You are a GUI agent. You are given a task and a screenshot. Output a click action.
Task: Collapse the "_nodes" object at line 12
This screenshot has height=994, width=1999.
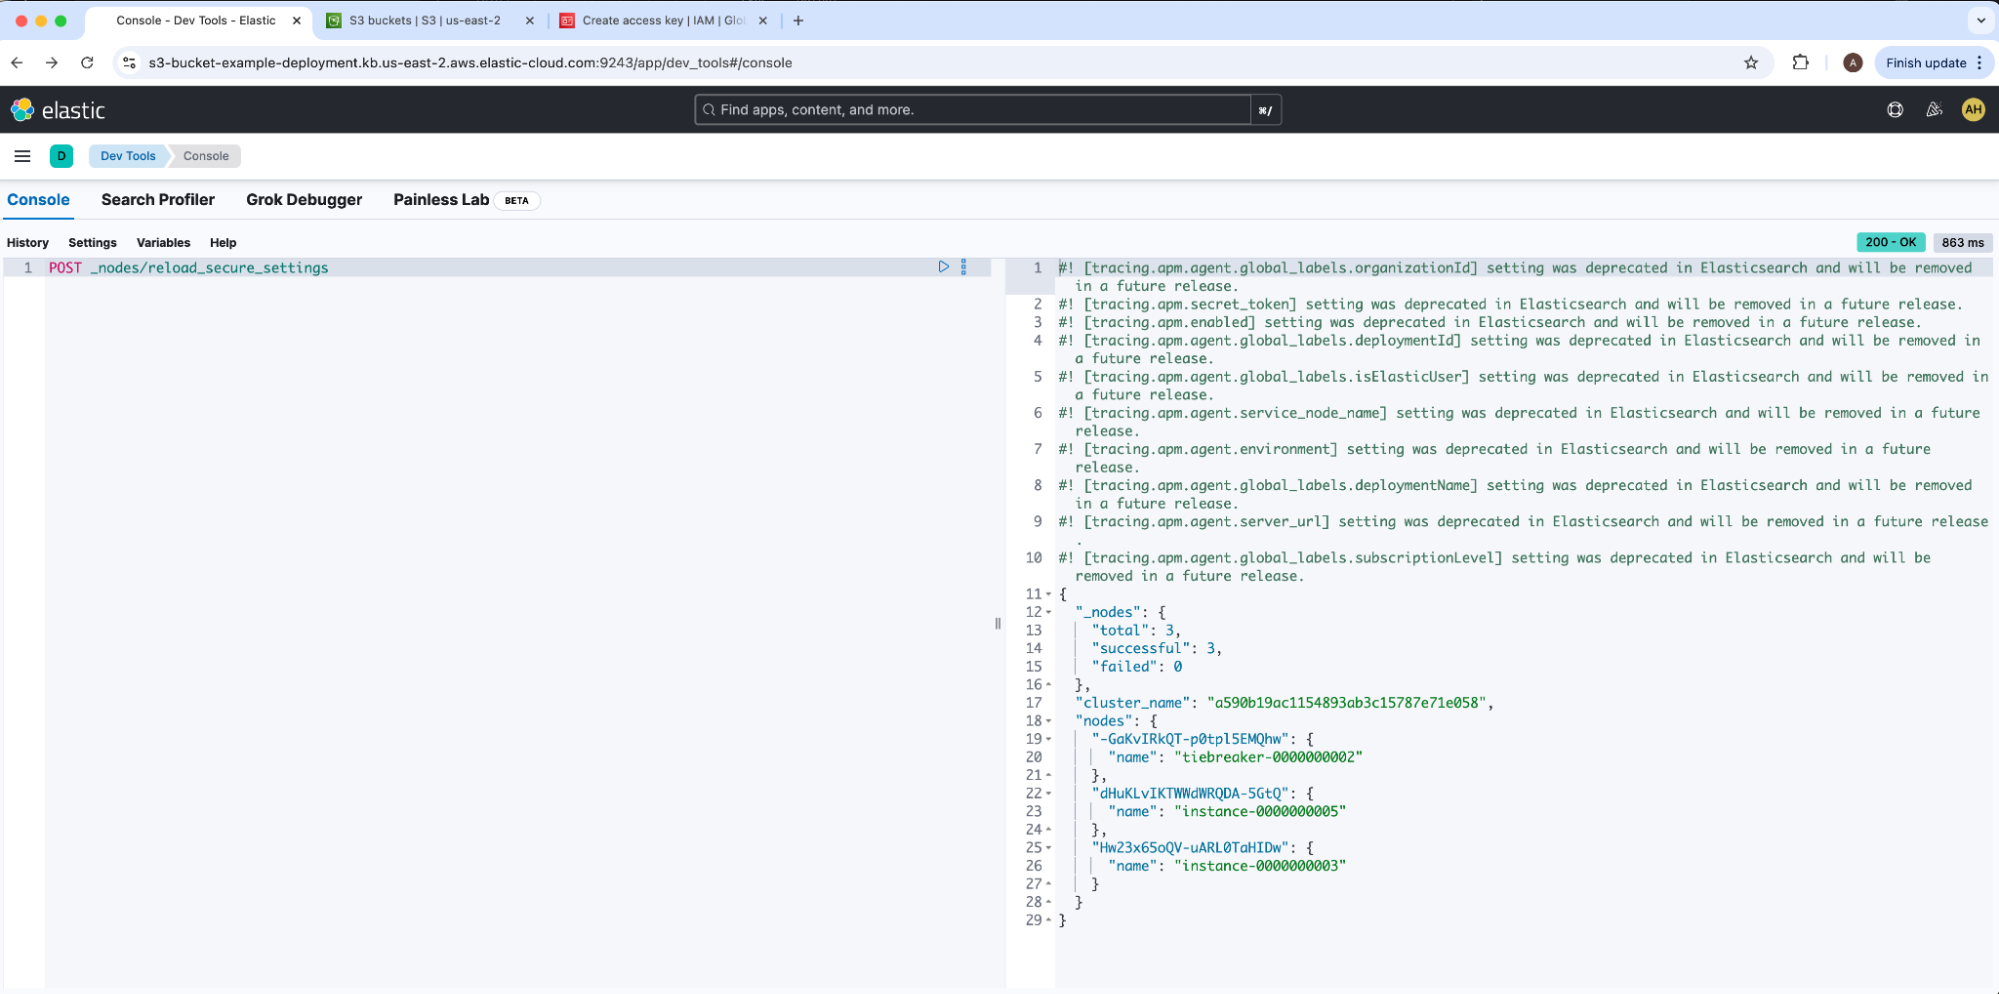pyautogui.click(x=1048, y=612)
